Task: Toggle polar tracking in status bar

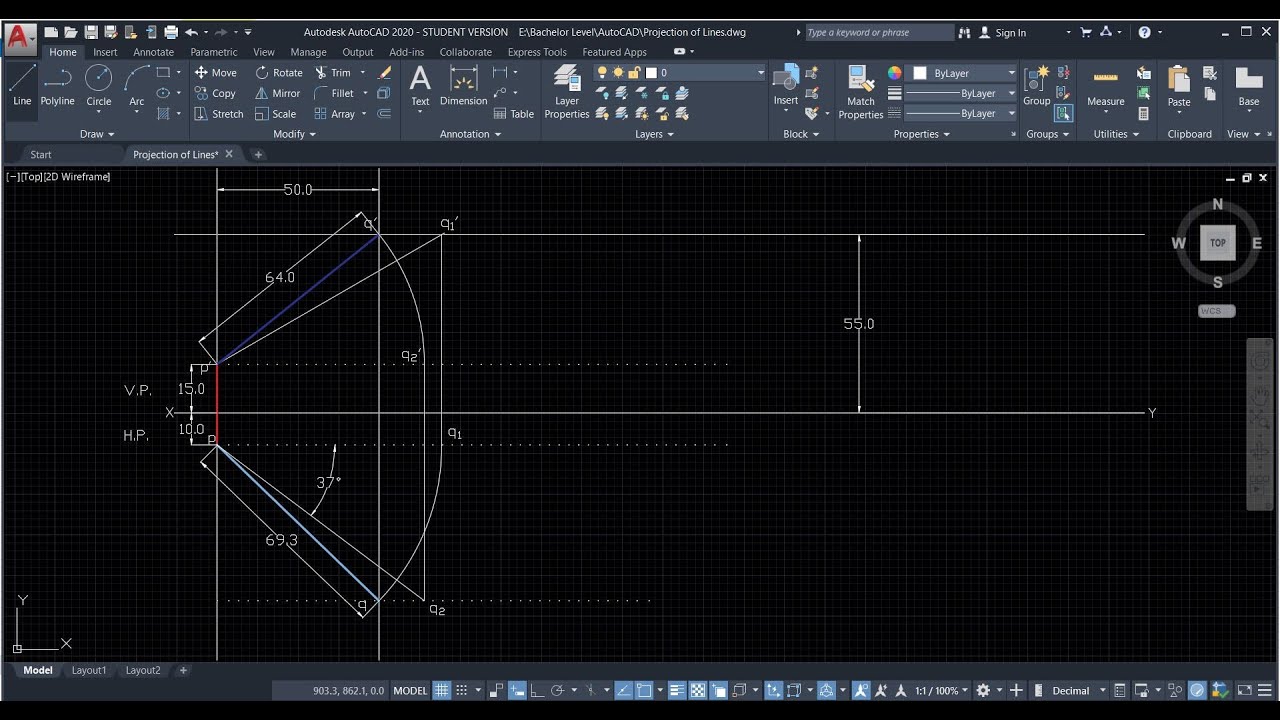Action: pyautogui.click(x=558, y=690)
